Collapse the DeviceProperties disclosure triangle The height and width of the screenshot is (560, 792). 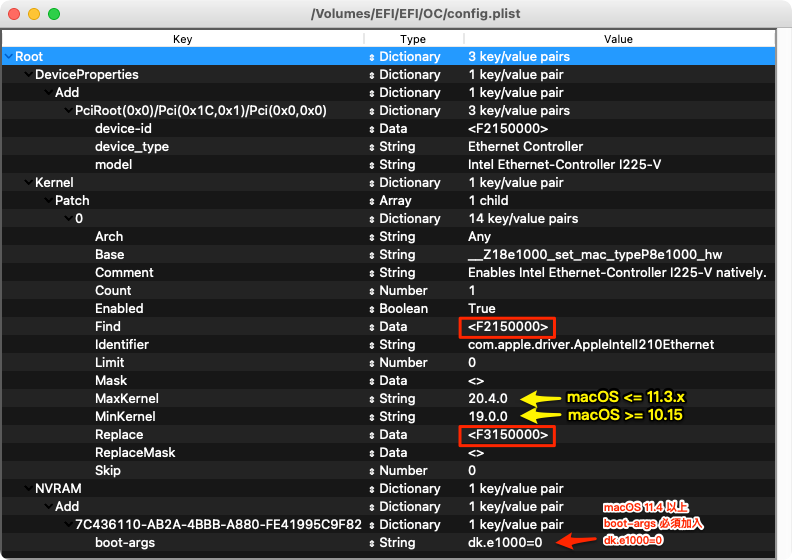coord(28,75)
